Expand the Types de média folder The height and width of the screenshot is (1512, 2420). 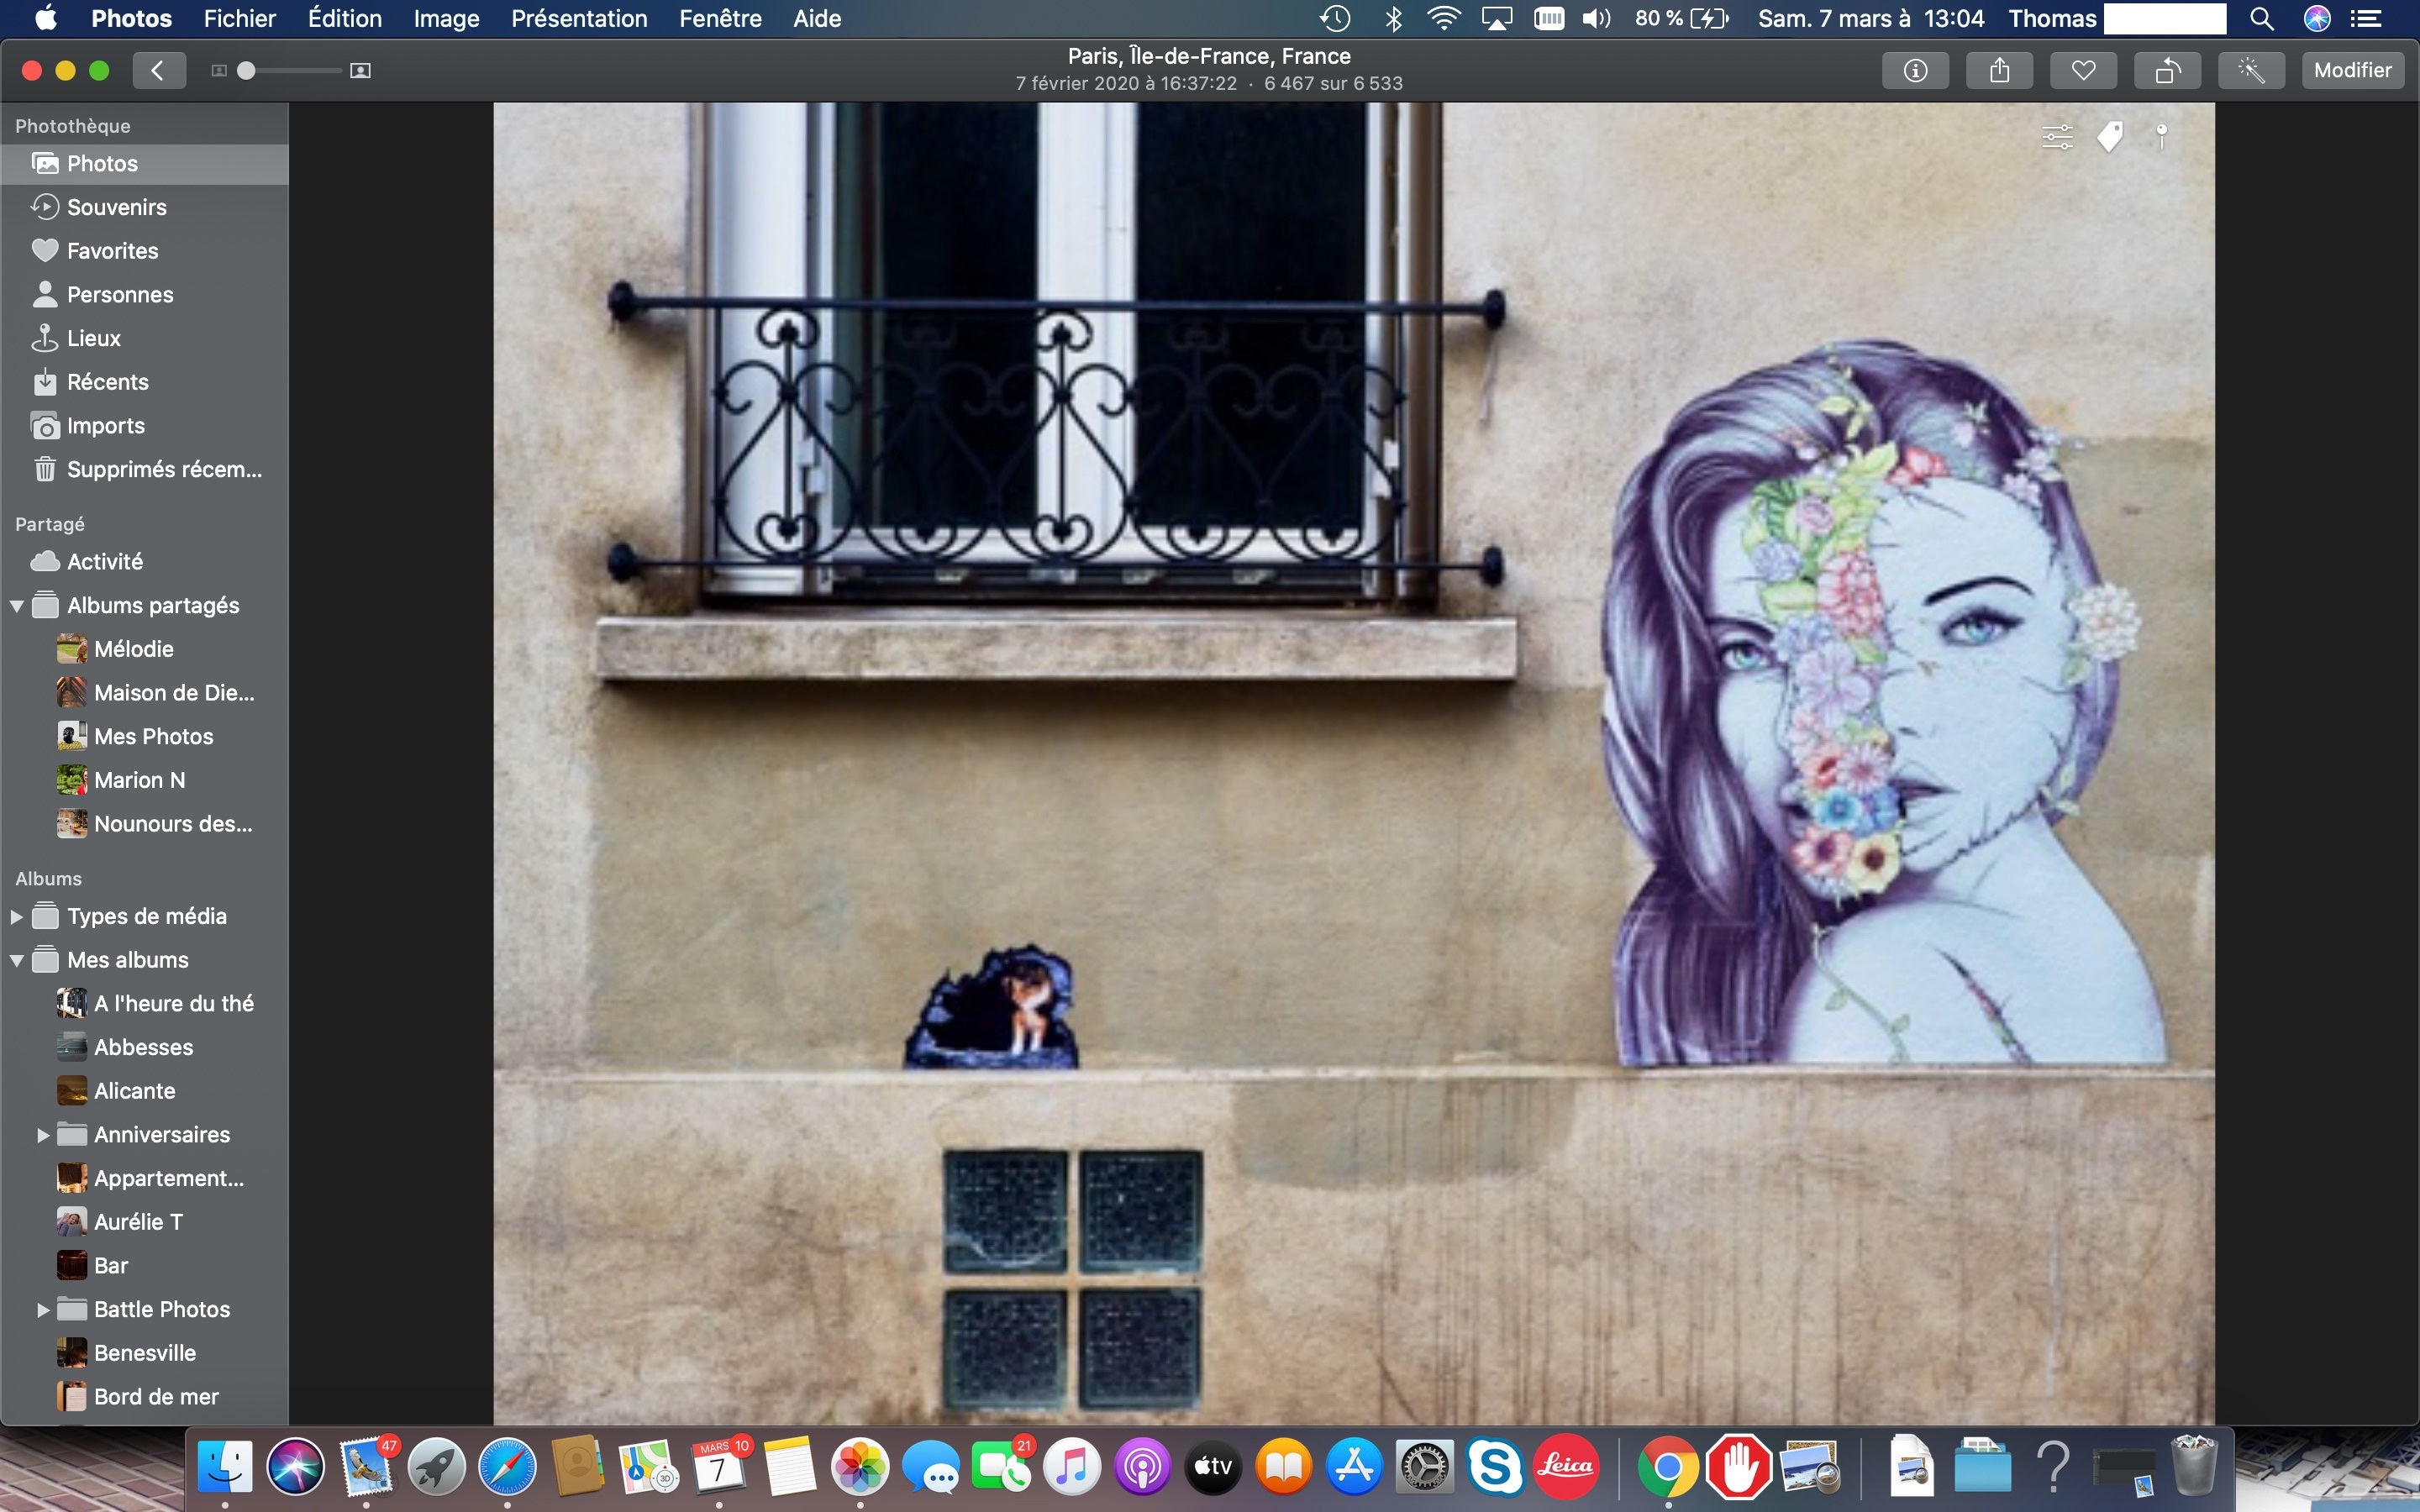pos(17,916)
